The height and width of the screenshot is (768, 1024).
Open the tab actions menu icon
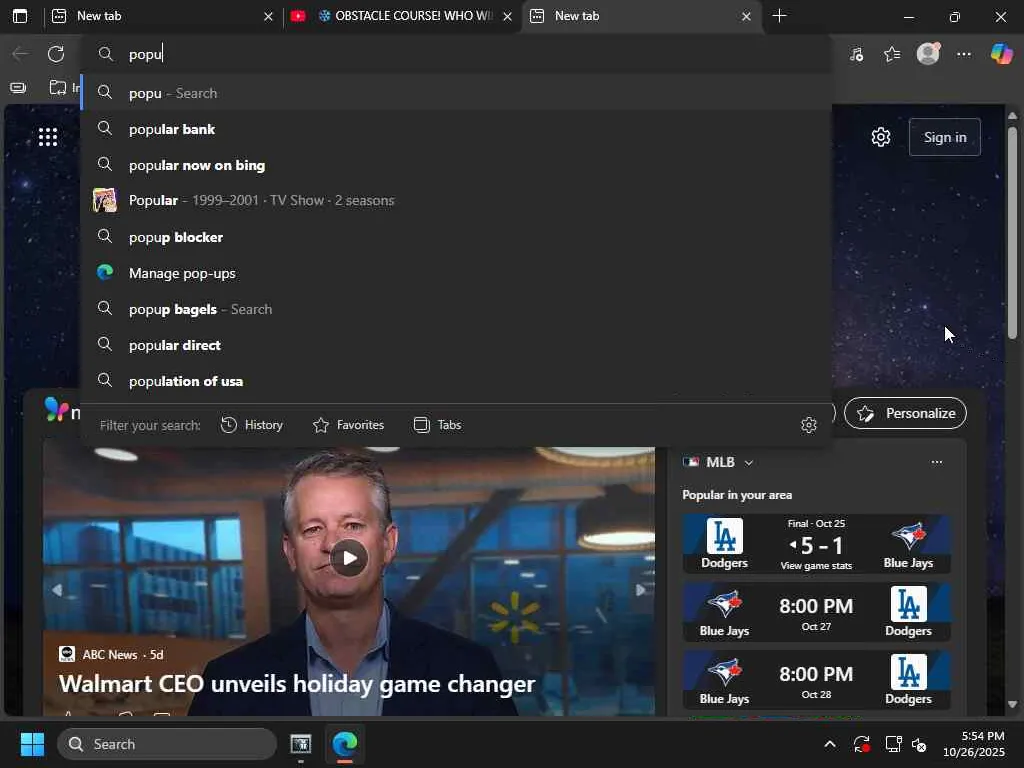[20, 16]
